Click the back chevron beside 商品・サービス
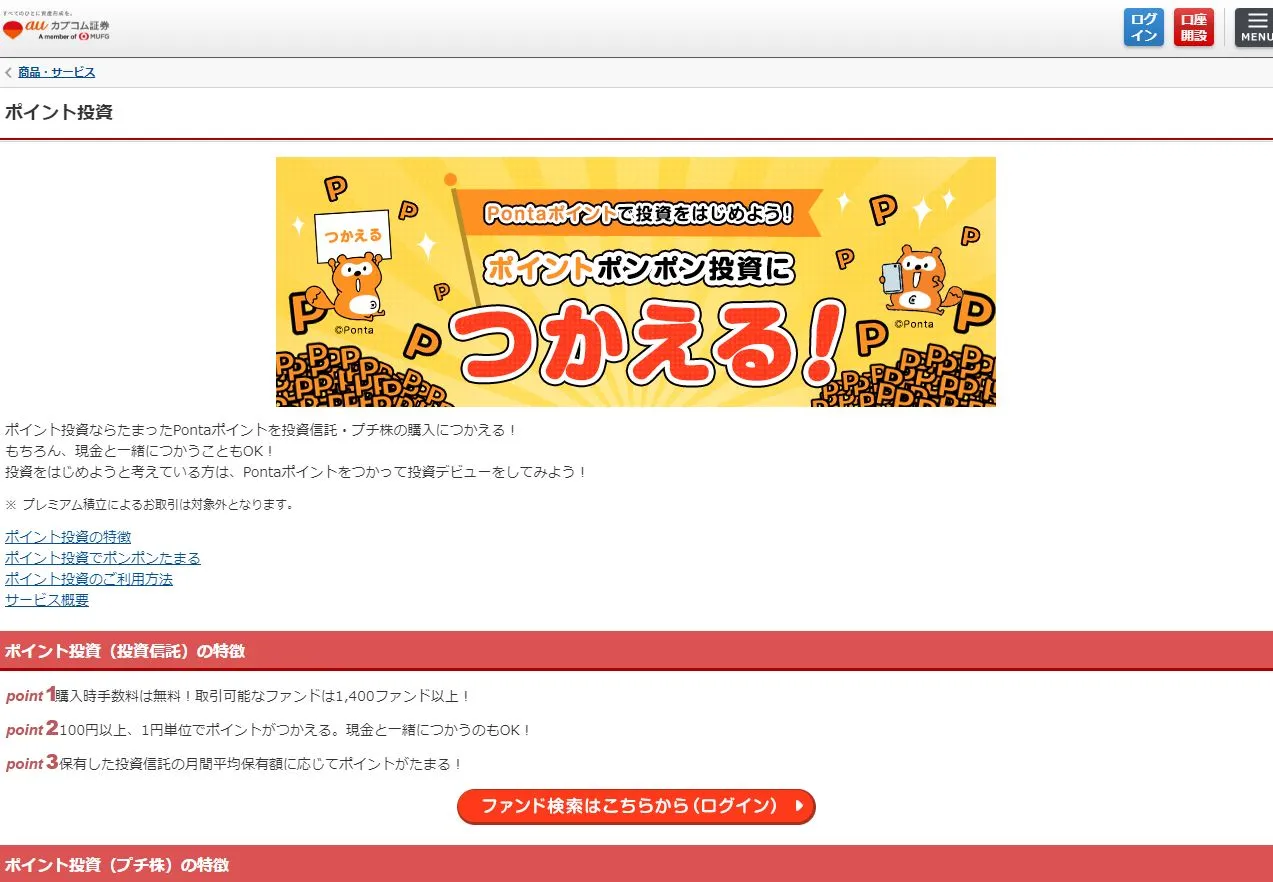 coord(9,72)
